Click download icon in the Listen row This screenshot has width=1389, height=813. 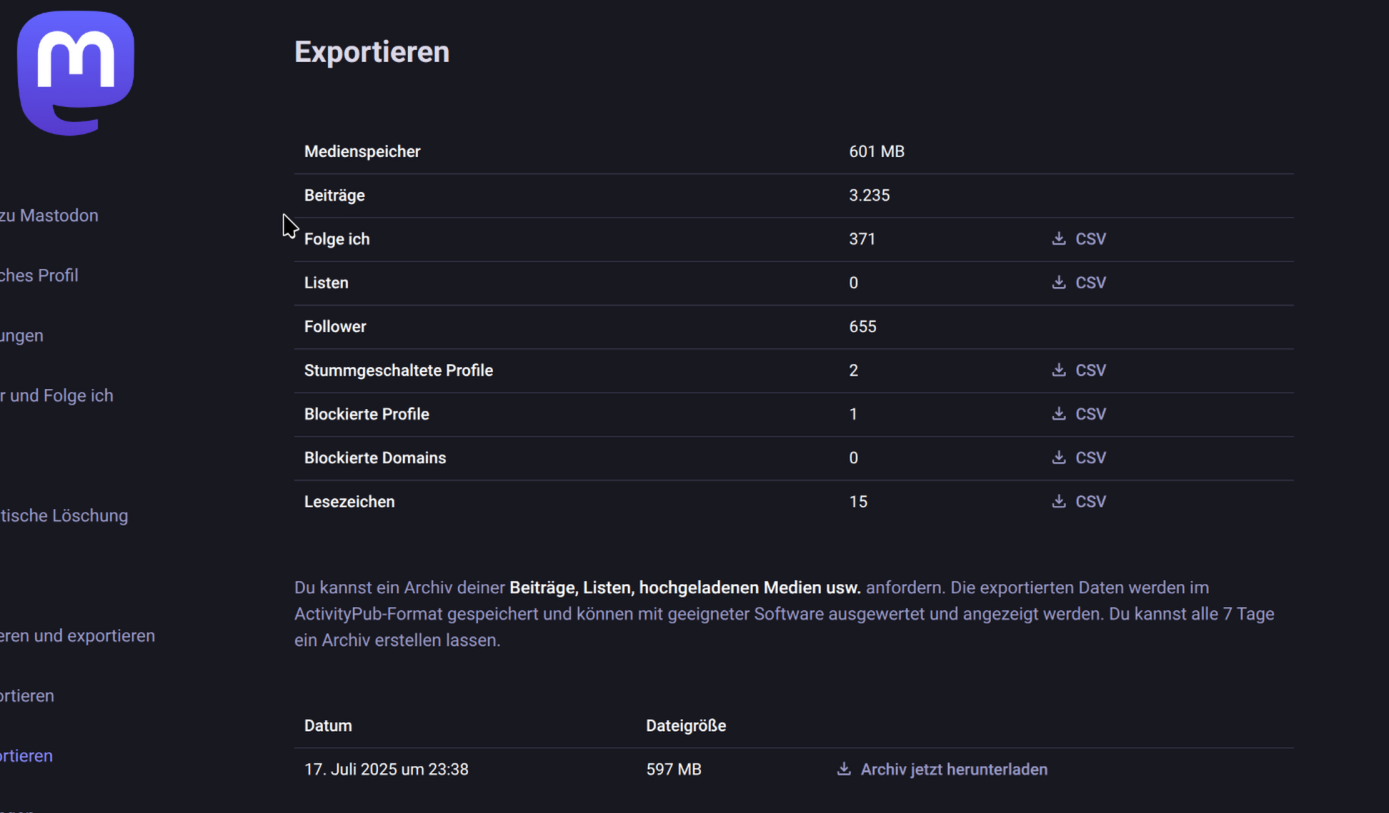point(1058,283)
